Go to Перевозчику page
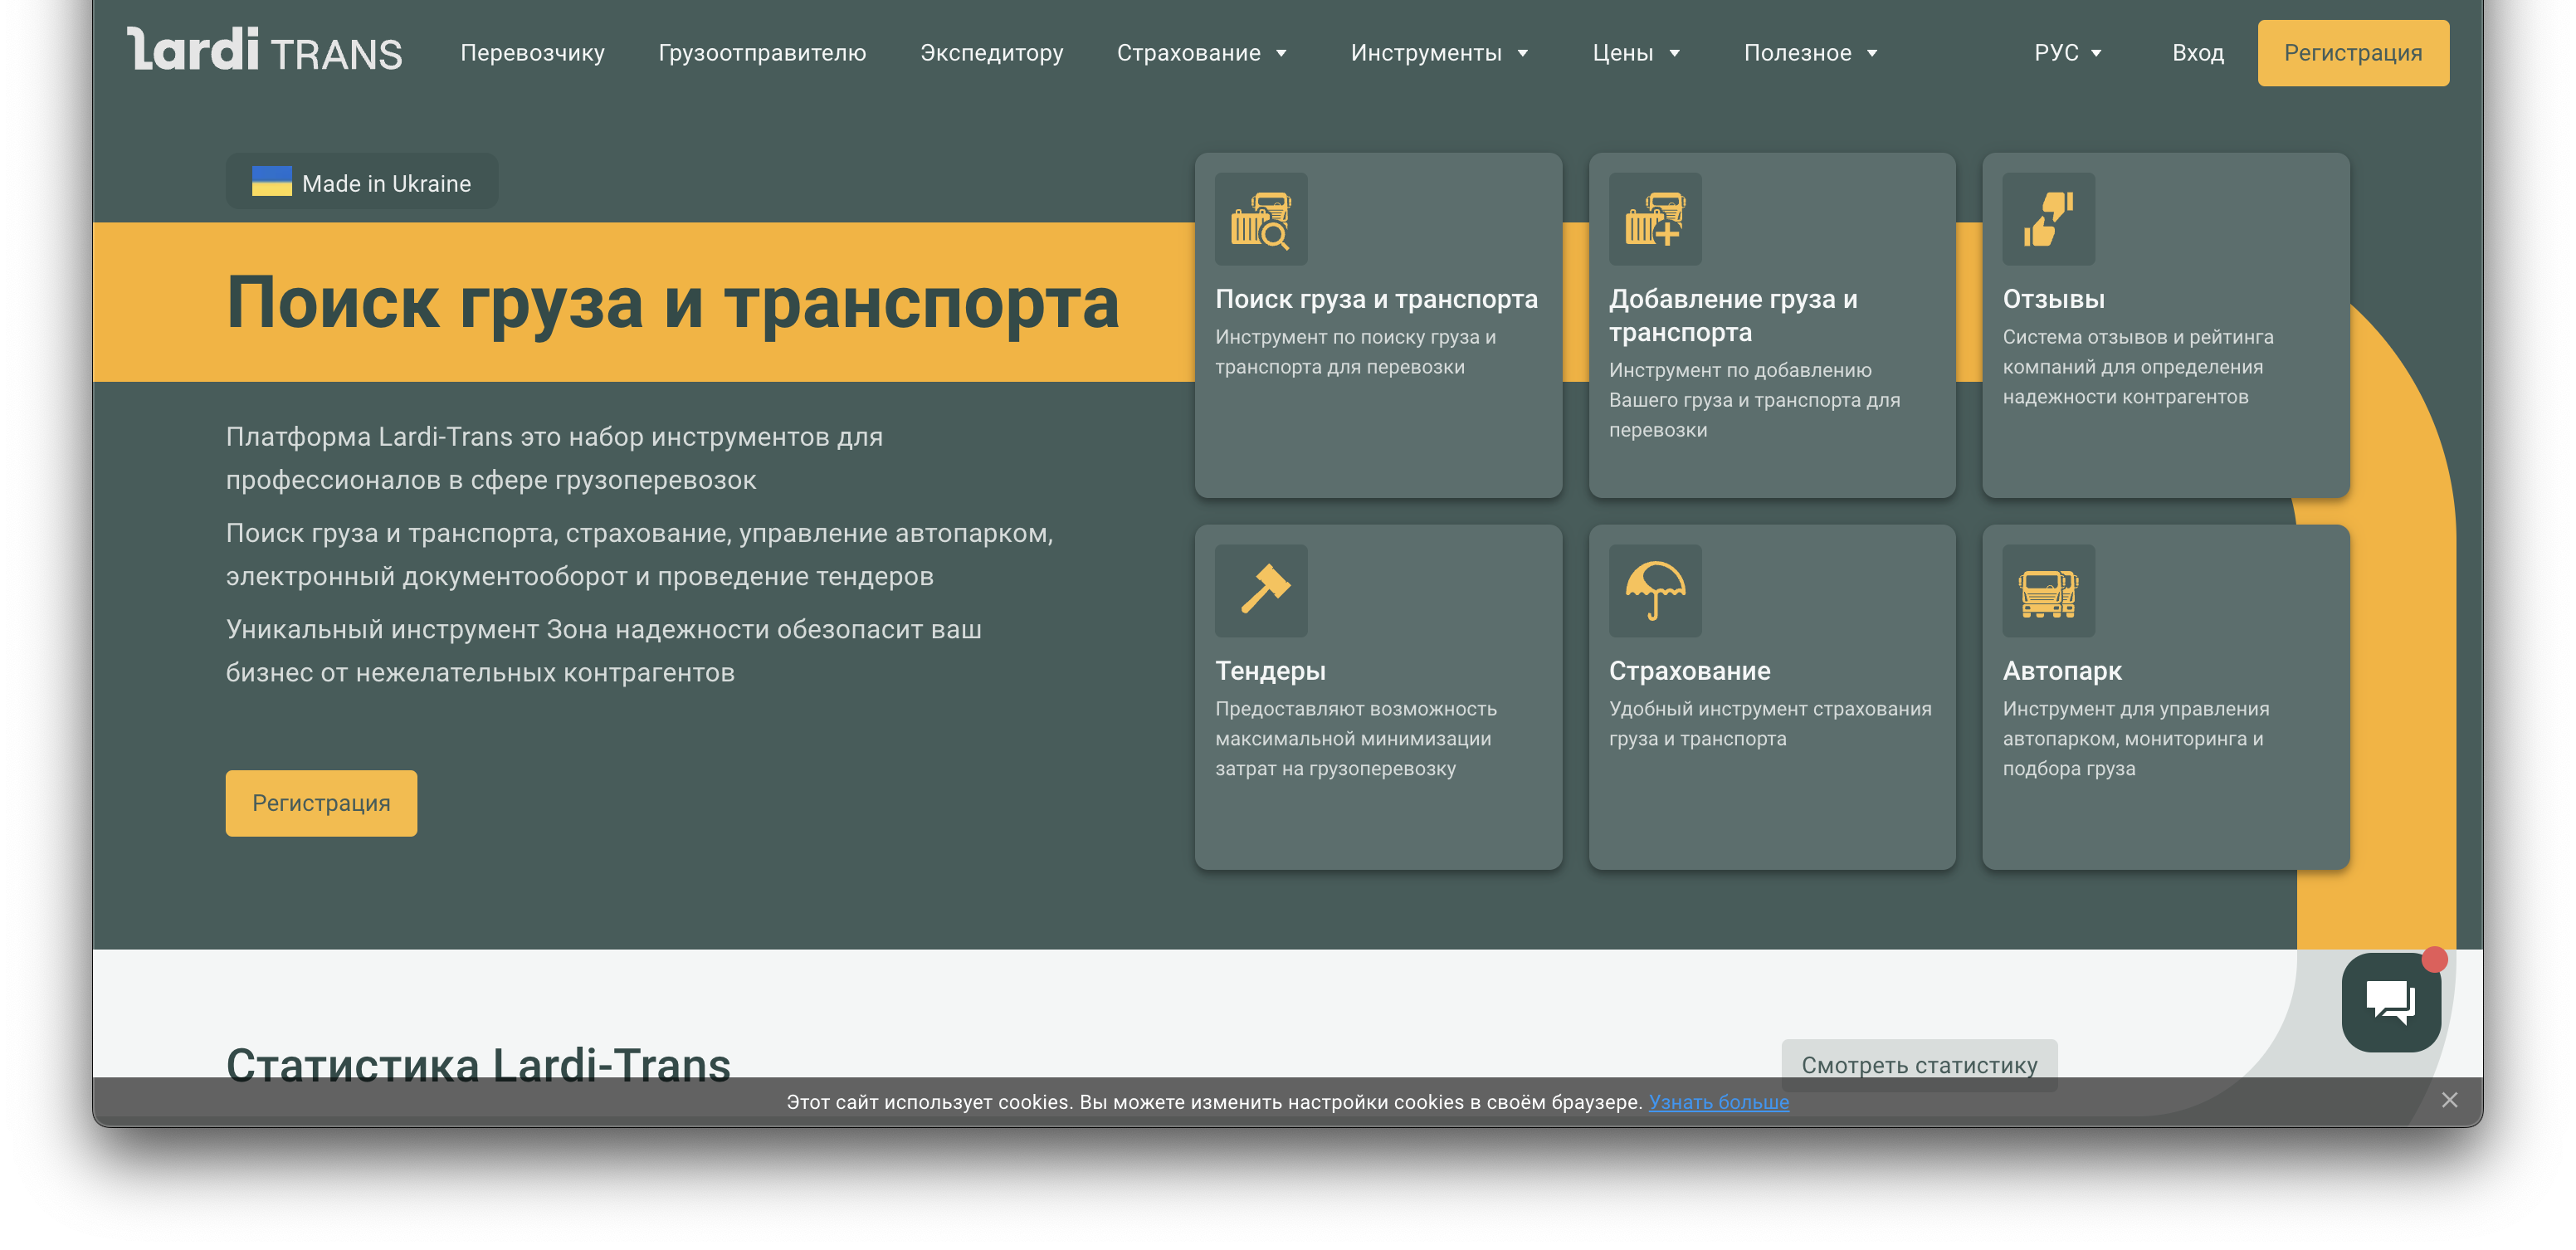Viewport: 2576px width, 1250px height. click(x=532, y=53)
